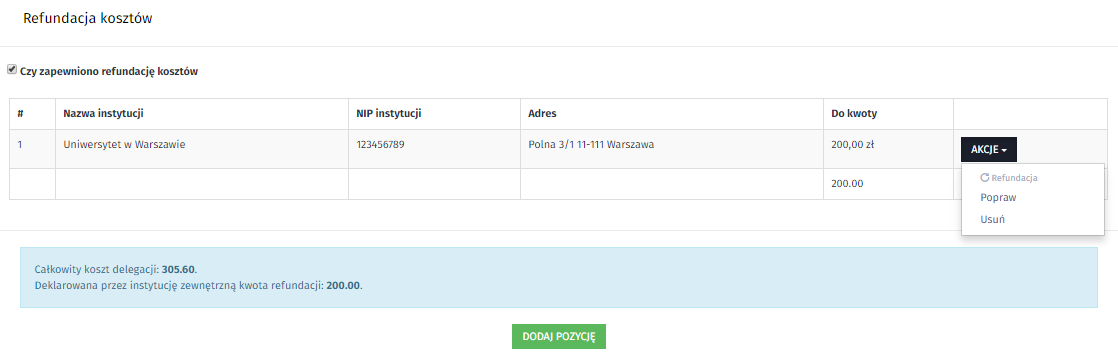The height and width of the screenshot is (362, 1118).
Task: Choose Usuń in the actions menu
Action: (x=993, y=219)
